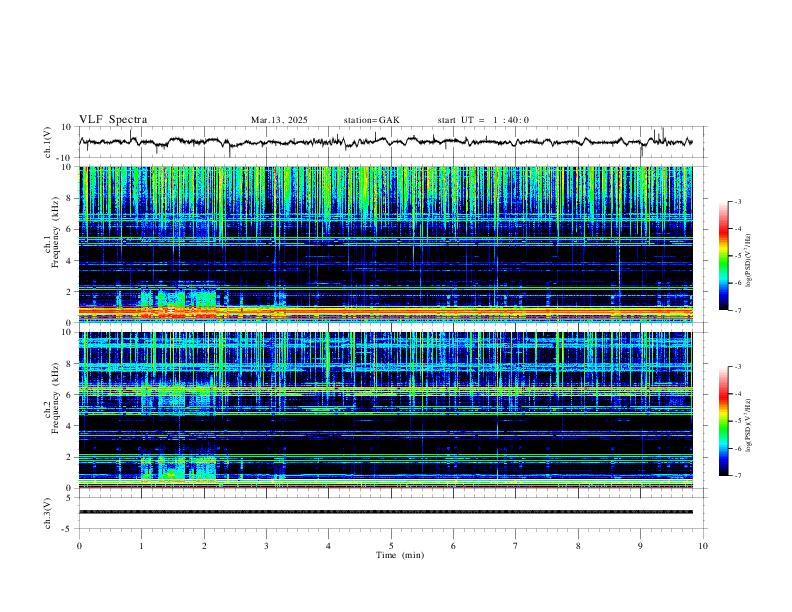Click time axis tick label 0
792x612 pixels.
coord(79,546)
